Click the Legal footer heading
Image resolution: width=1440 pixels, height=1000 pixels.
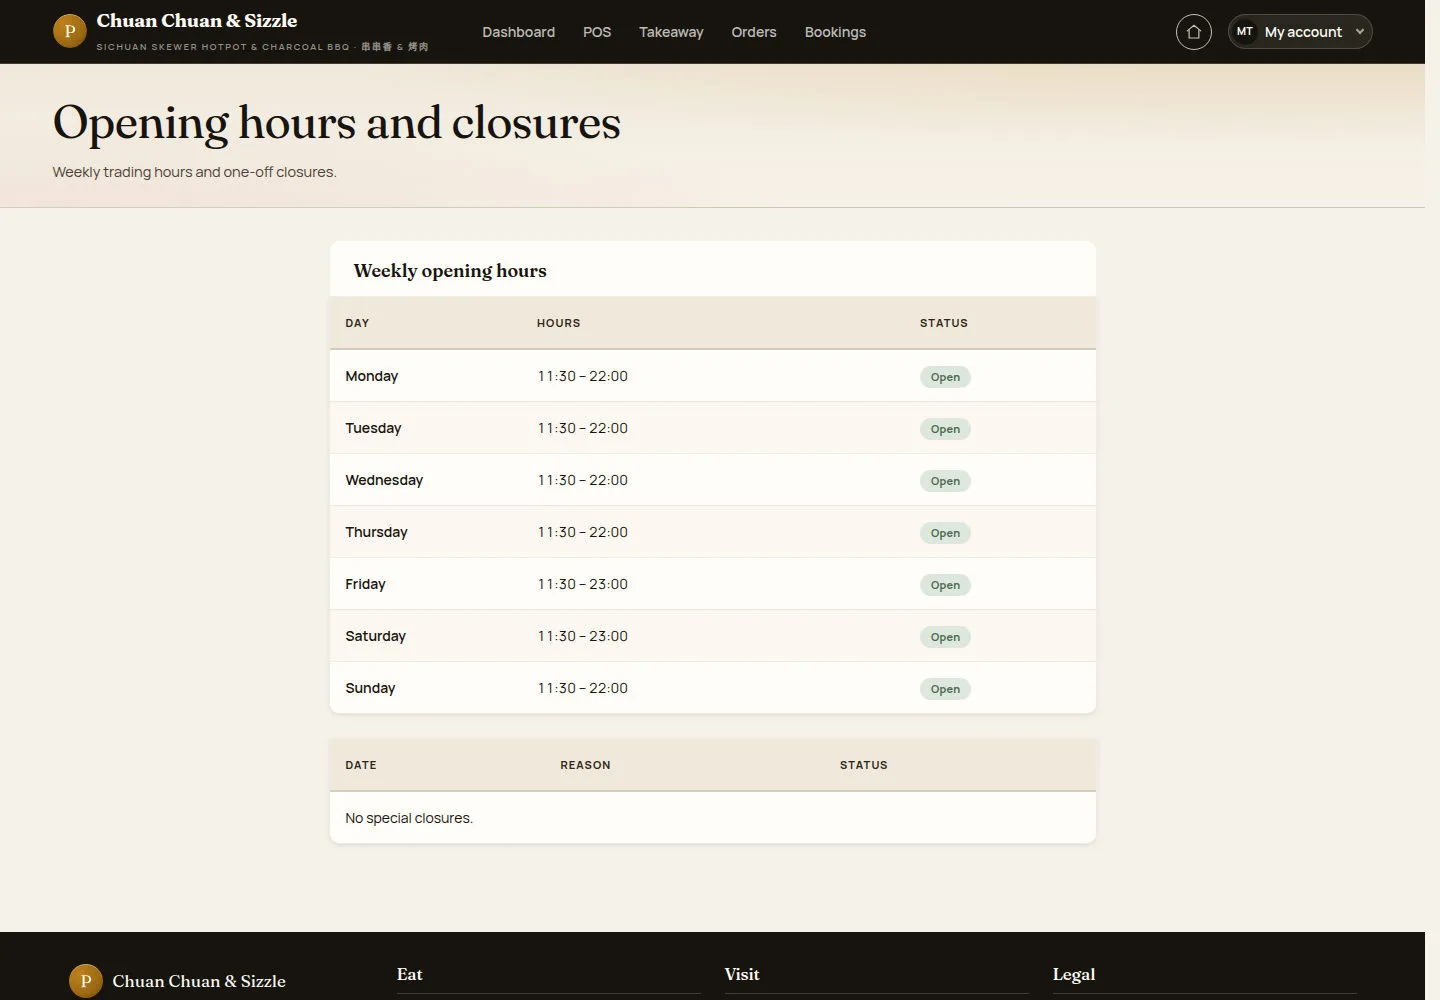1074,974
